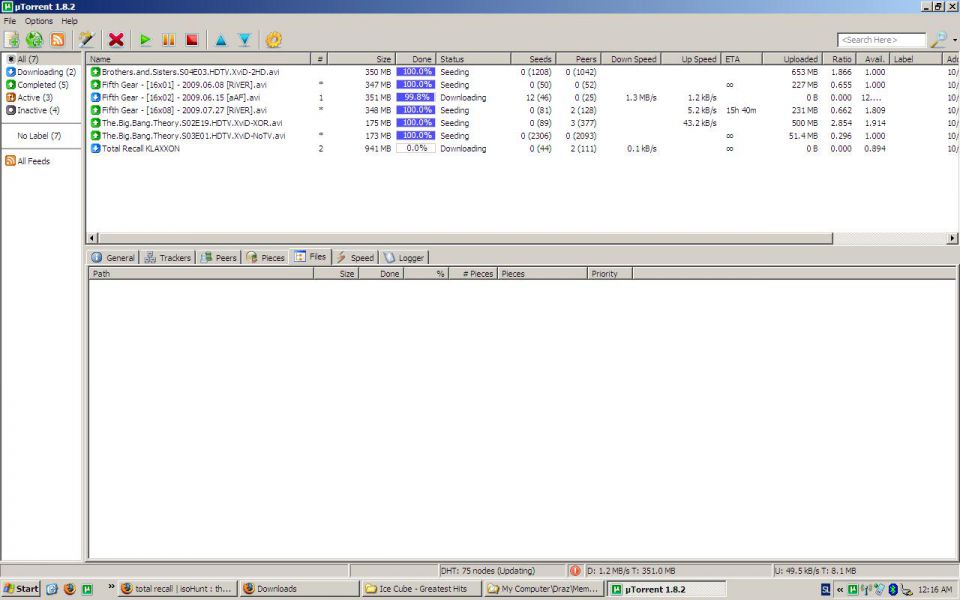The image size is (960, 600).
Task: Switch to the Pieces tab
Action: coord(265,258)
